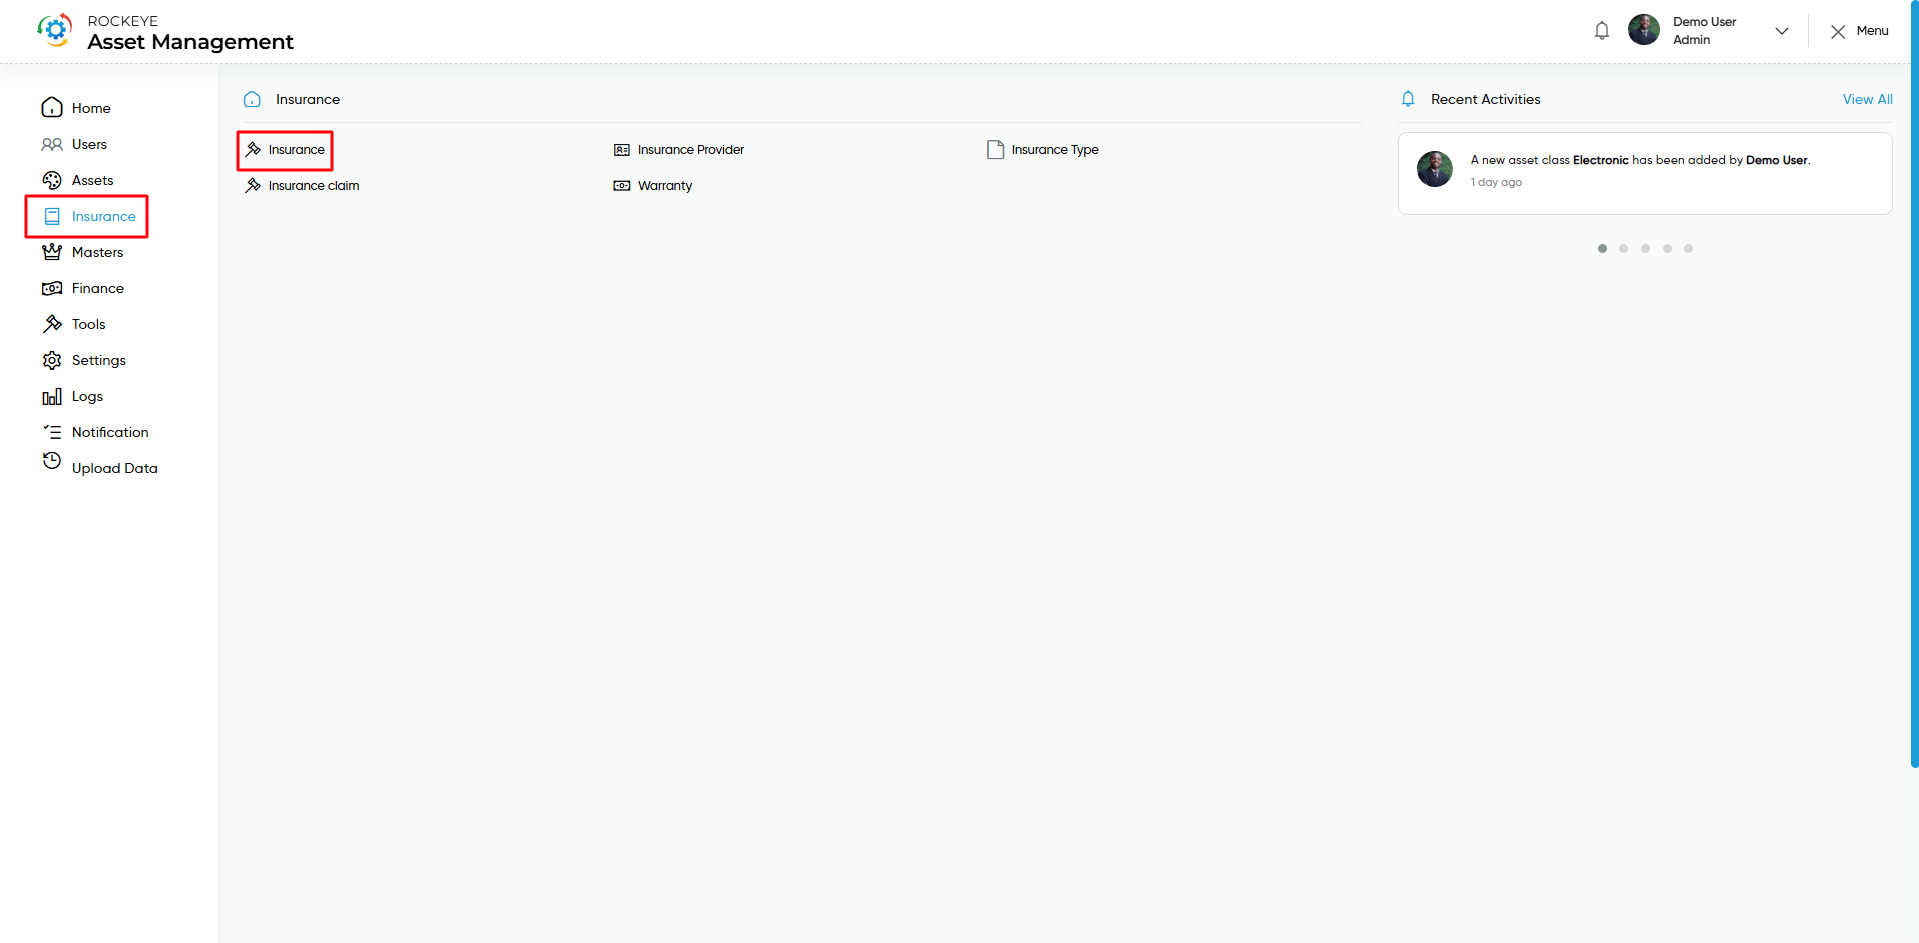Open the Insurance claim link
The width and height of the screenshot is (1919, 943).
click(x=313, y=186)
